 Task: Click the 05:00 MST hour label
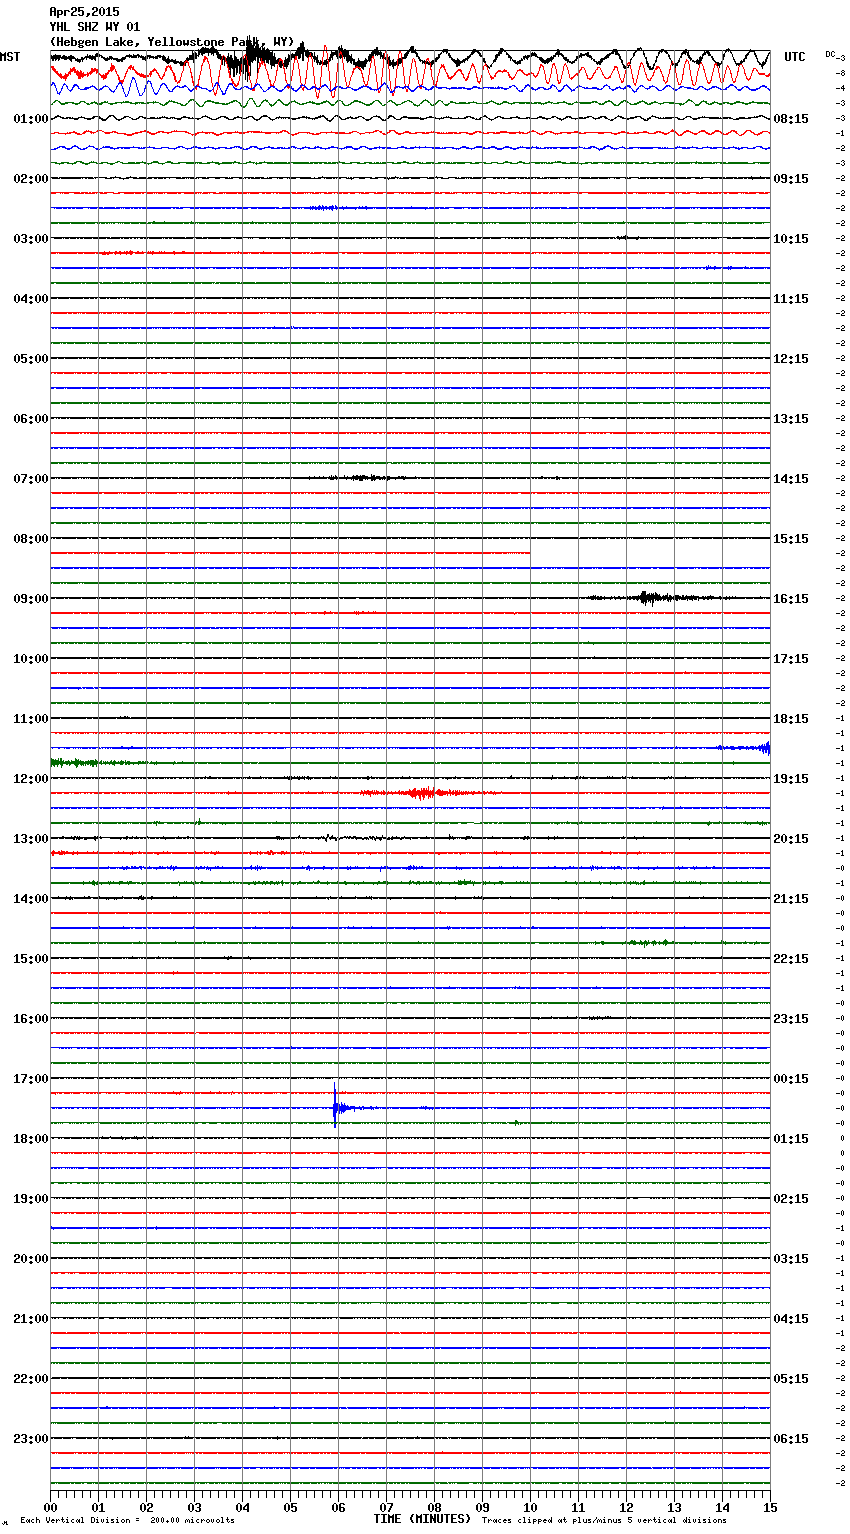[31, 359]
